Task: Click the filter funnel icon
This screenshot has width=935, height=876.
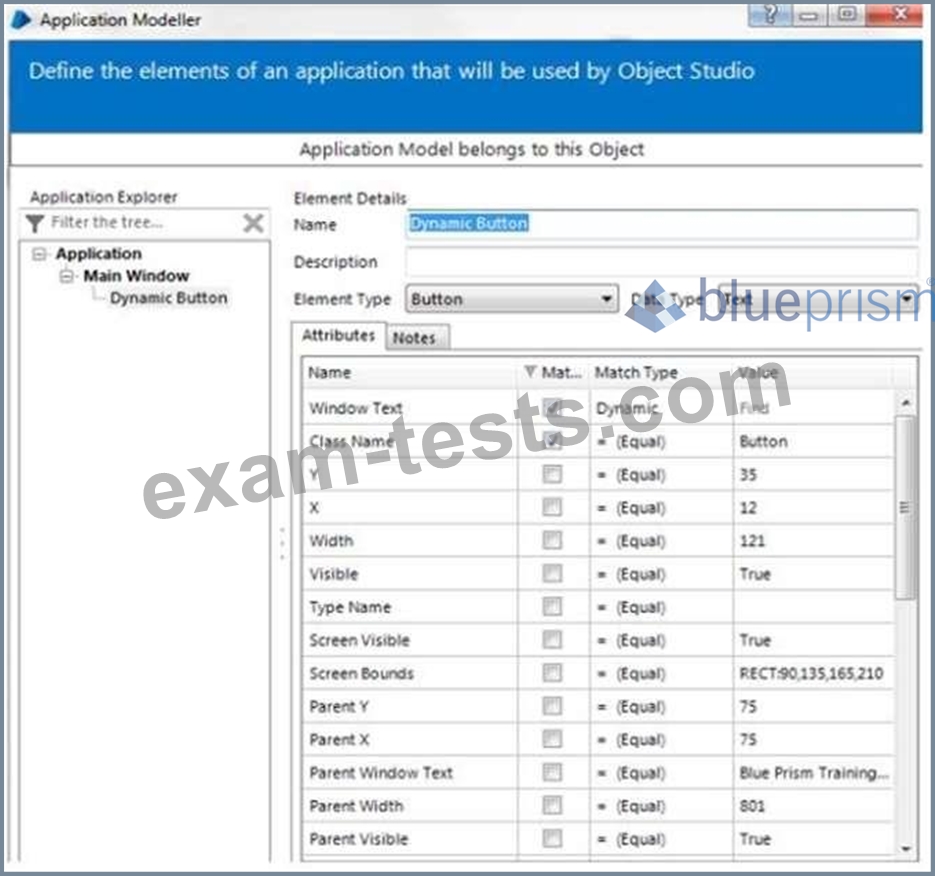Action: click(35, 224)
